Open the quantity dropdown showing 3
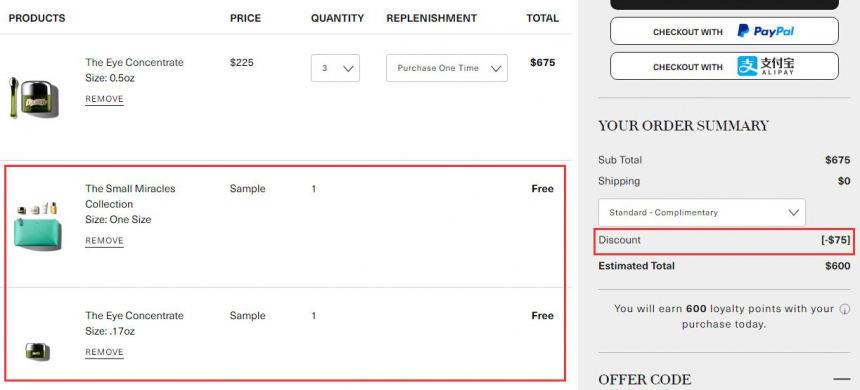Screen dimensions: 860x390 [335, 68]
